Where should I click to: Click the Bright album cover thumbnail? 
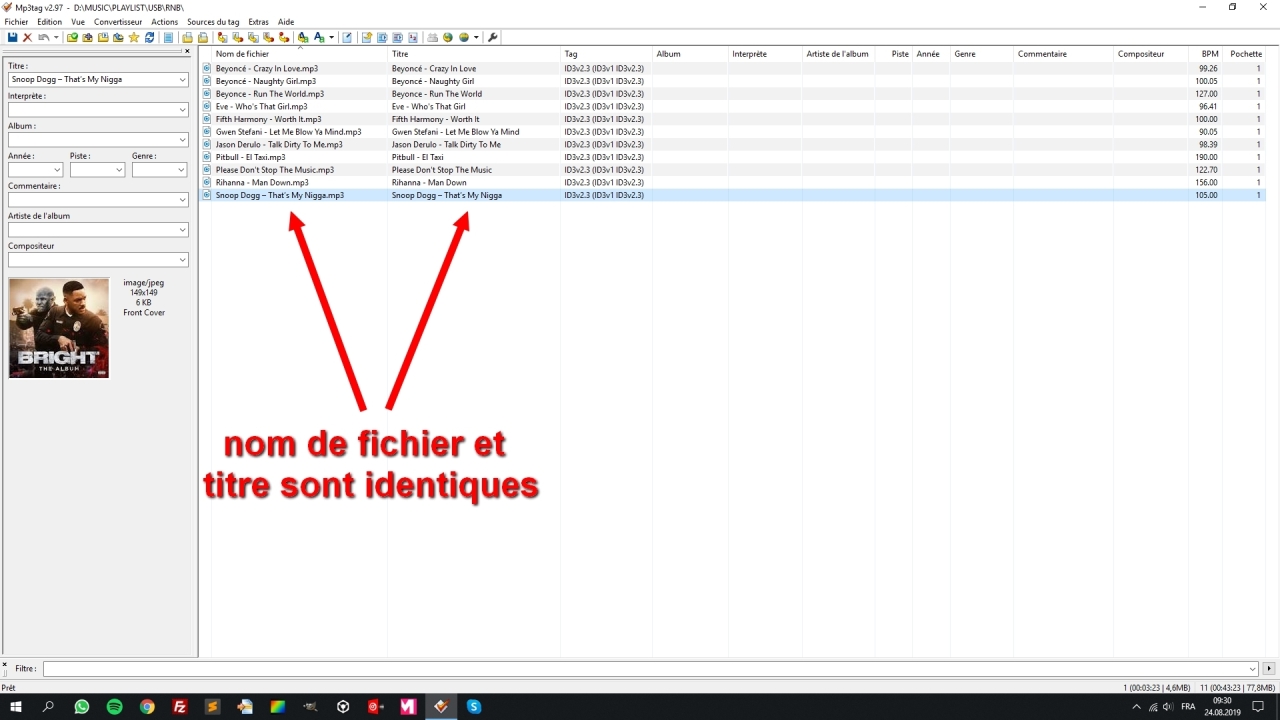click(x=59, y=328)
